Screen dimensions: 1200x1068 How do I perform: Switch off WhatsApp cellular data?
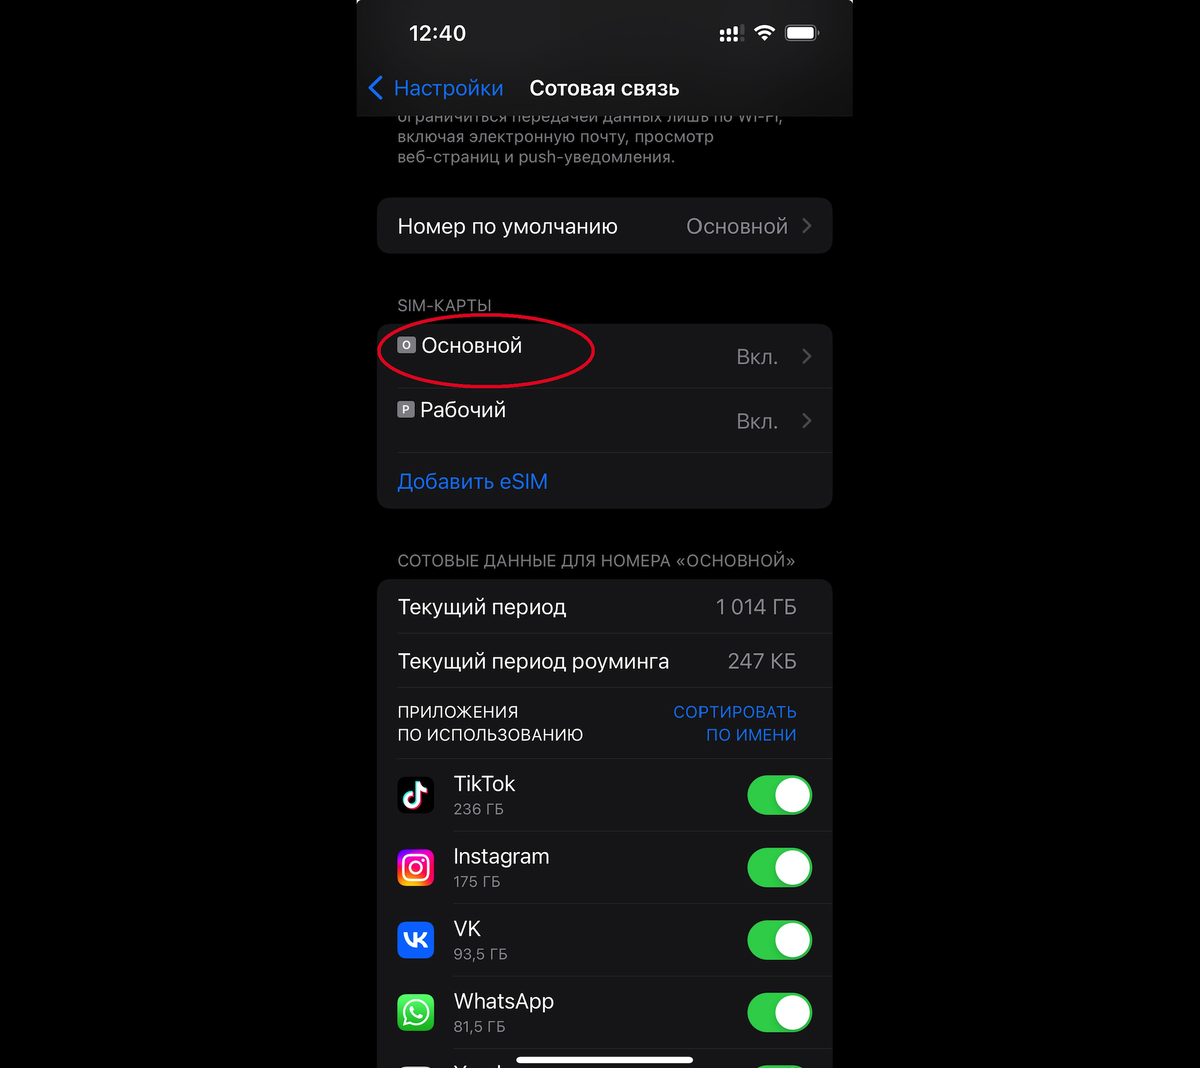pyautogui.click(x=780, y=1013)
